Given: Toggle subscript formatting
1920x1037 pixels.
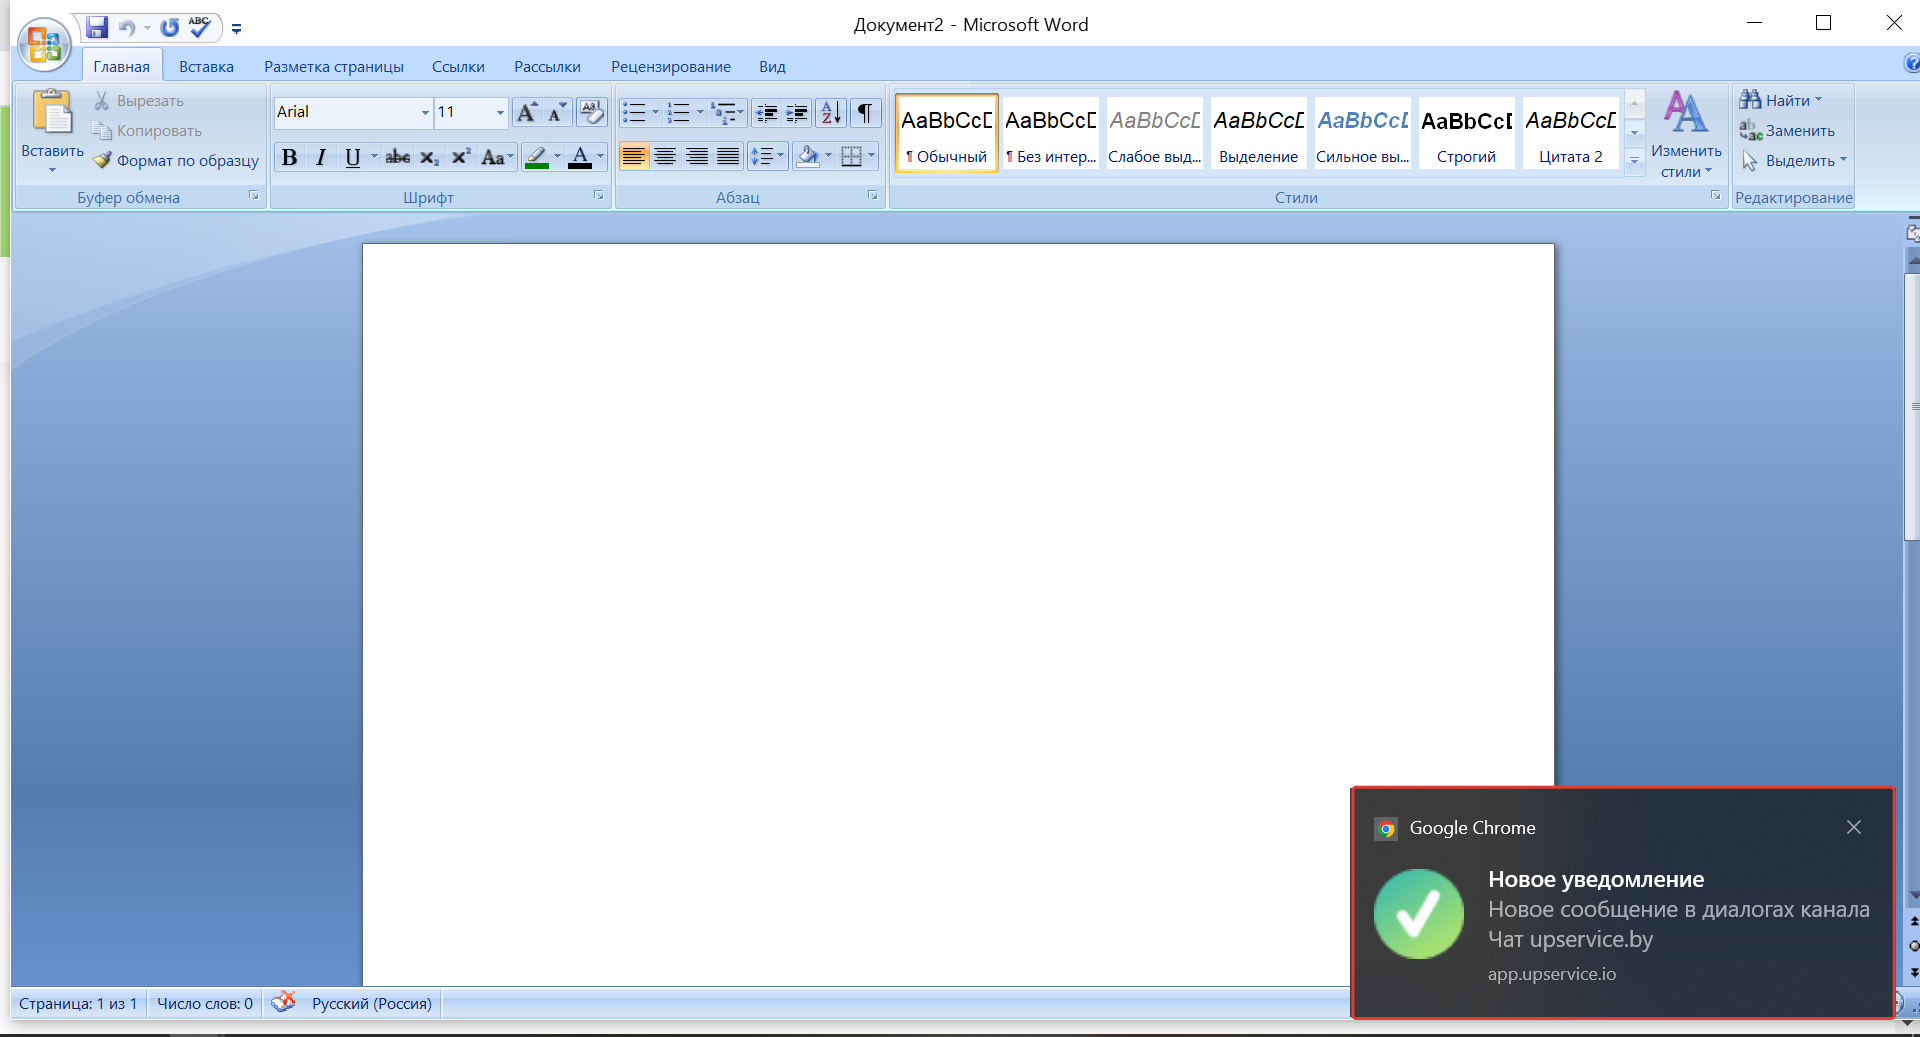Looking at the screenshot, I should pyautogui.click(x=429, y=157).
